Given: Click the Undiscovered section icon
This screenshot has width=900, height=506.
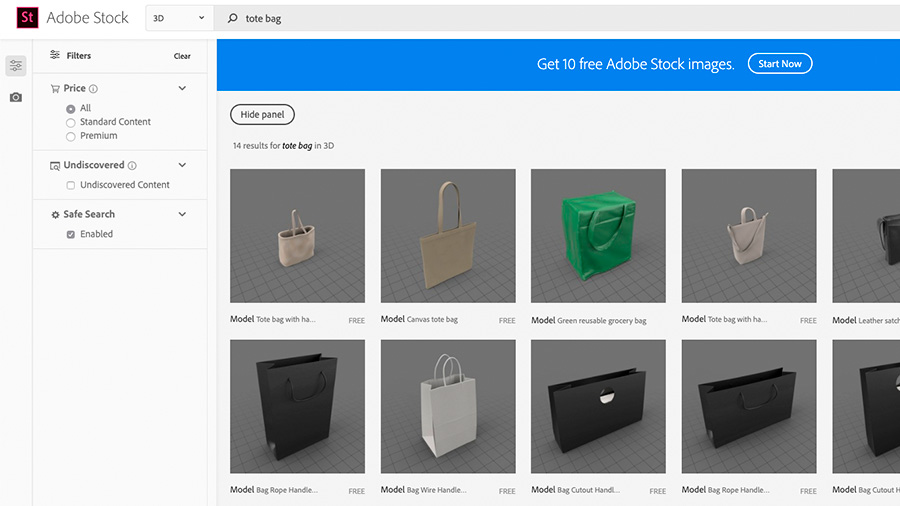Looking at the screenshot, I should pyautogui.click(x=55, y=166).
